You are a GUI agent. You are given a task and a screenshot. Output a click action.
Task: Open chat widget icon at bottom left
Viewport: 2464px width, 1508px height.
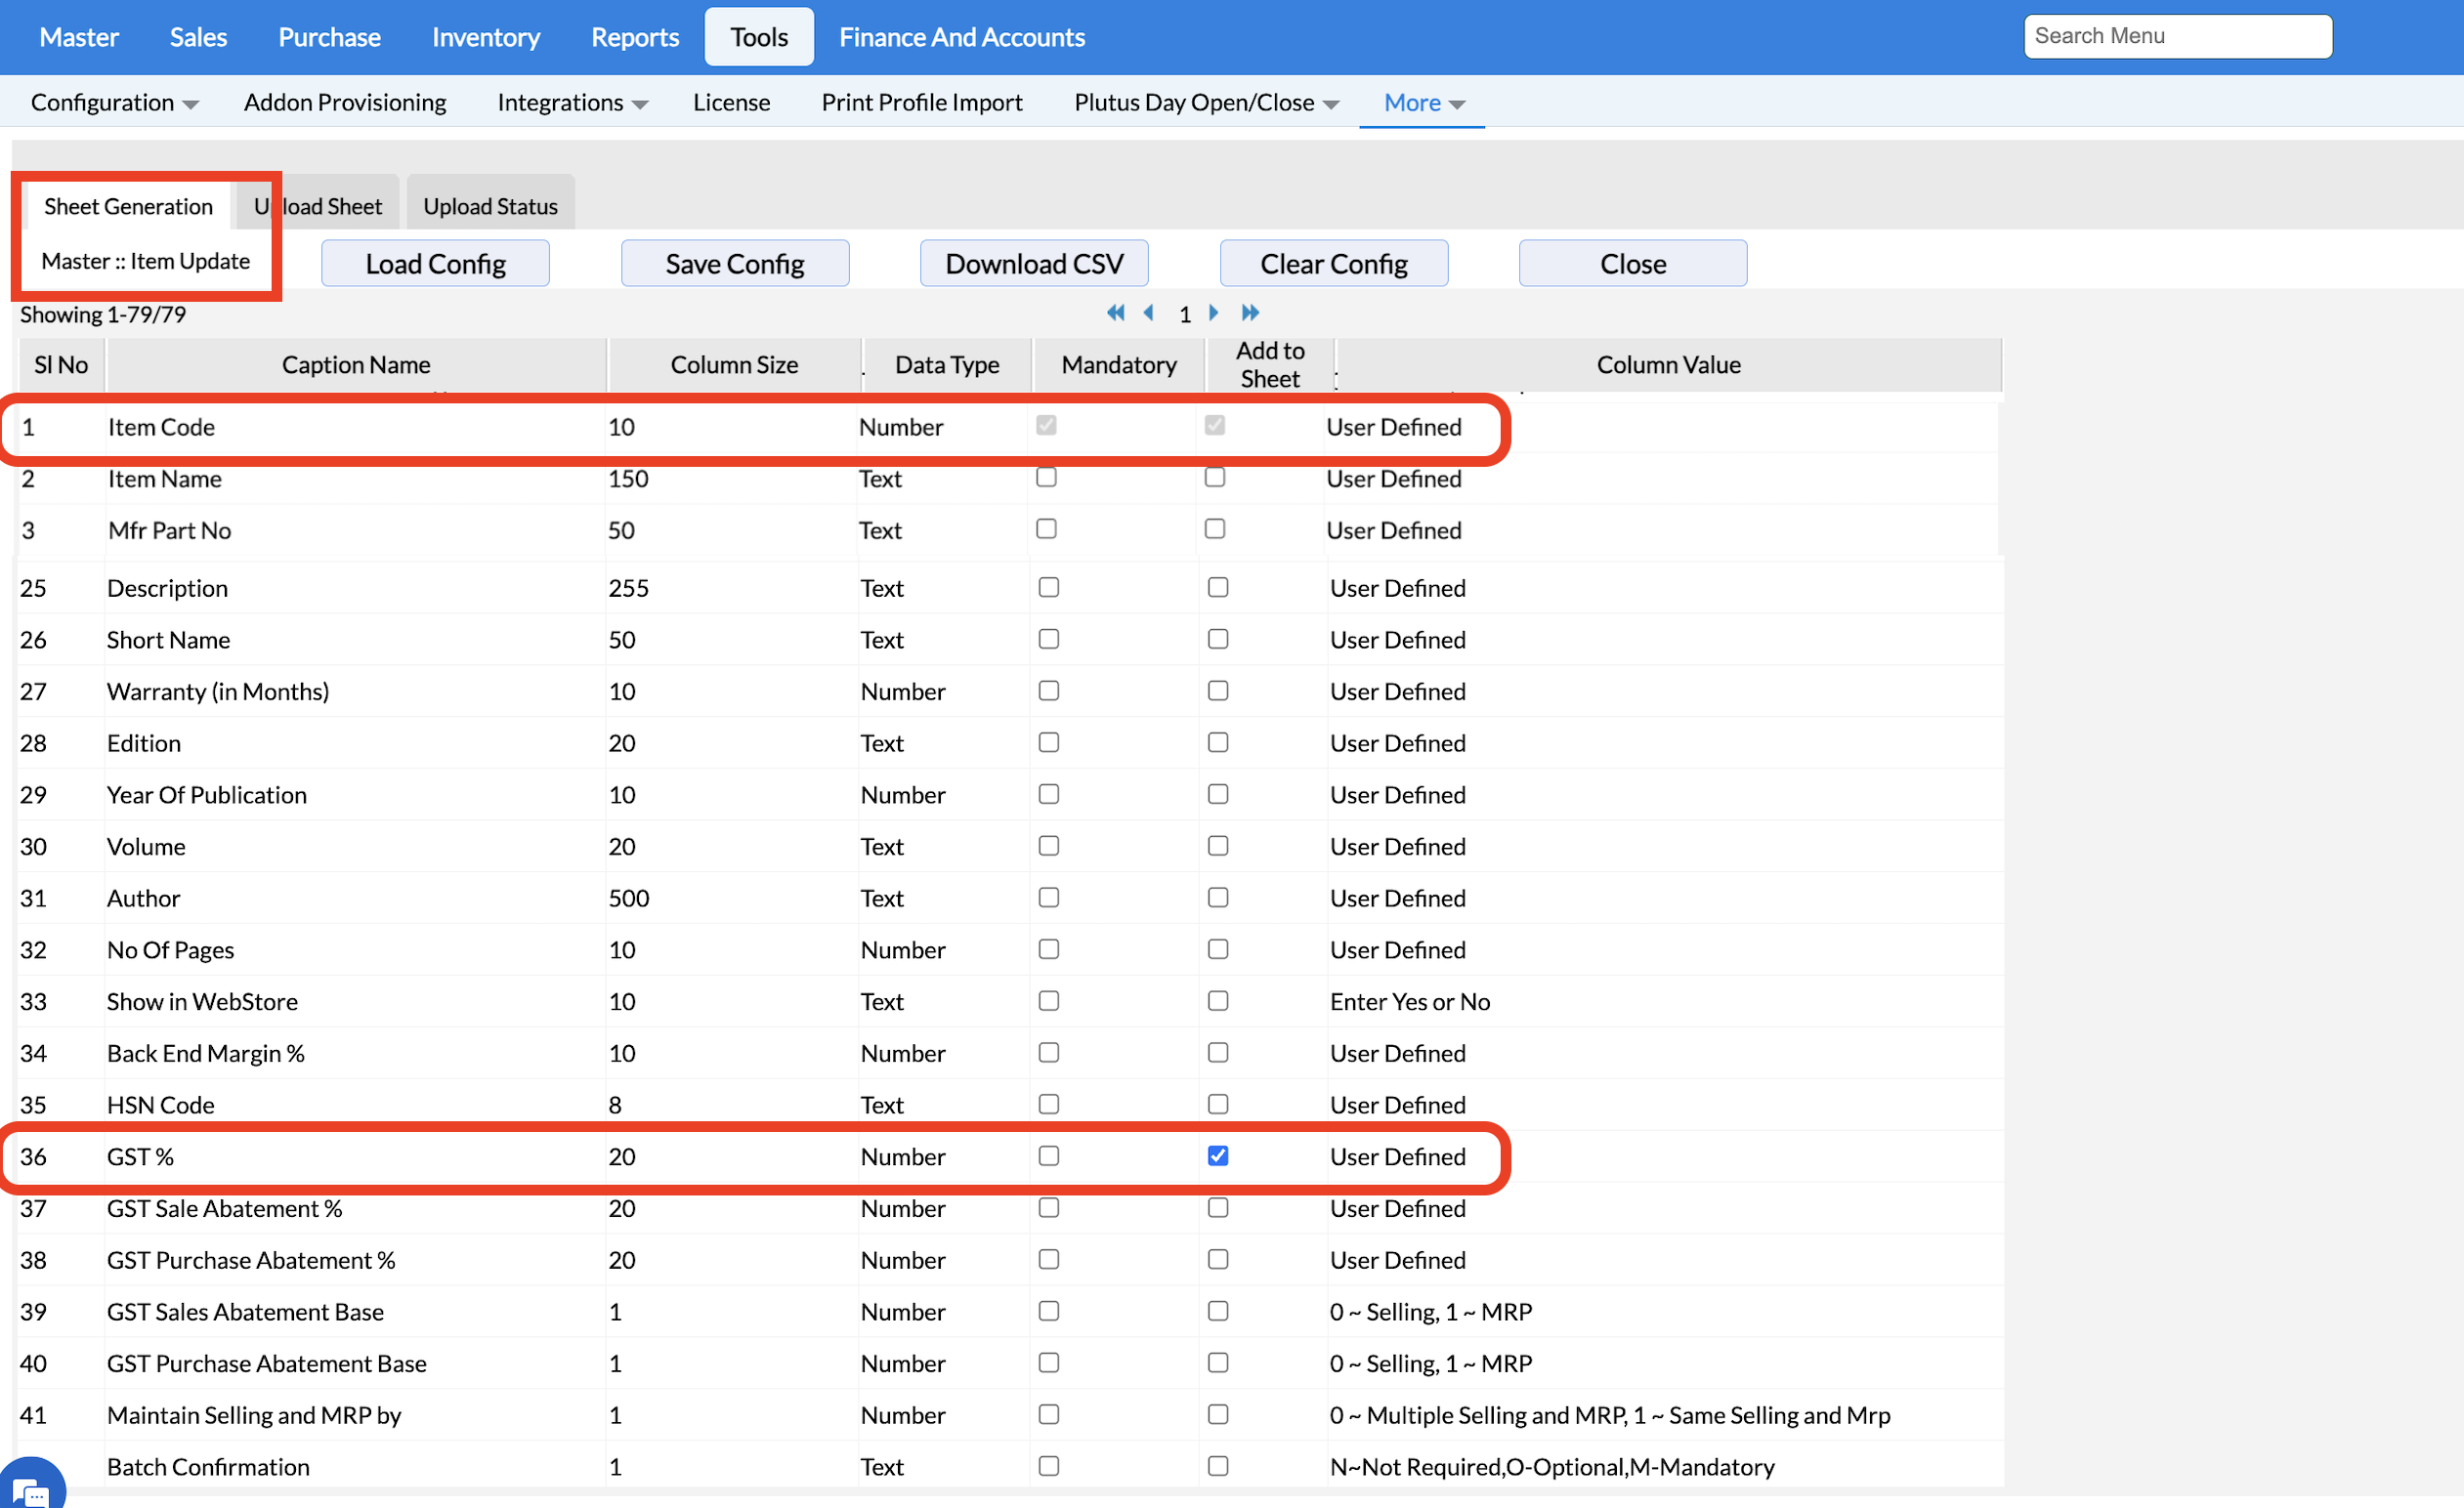[30, 1488]
